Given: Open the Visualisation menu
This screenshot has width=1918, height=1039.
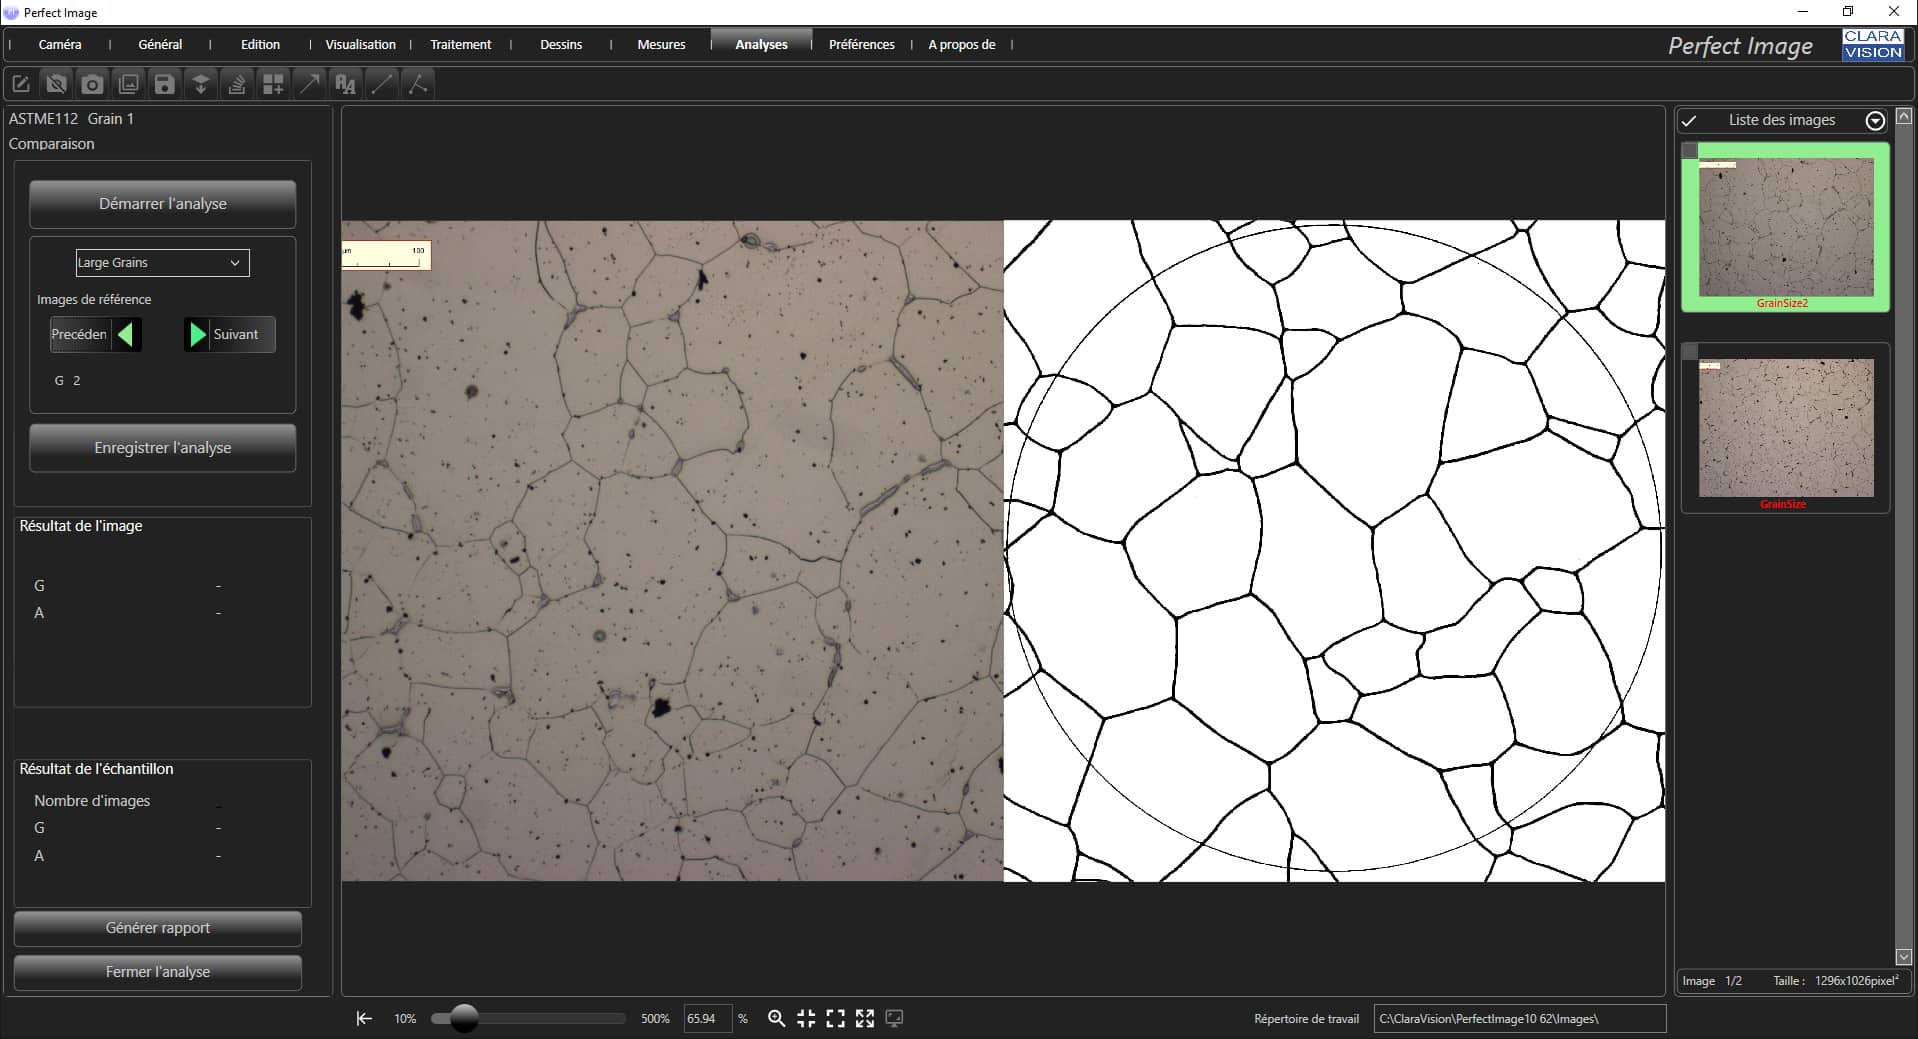Looking at the screenshot, I should coord(360,44).
